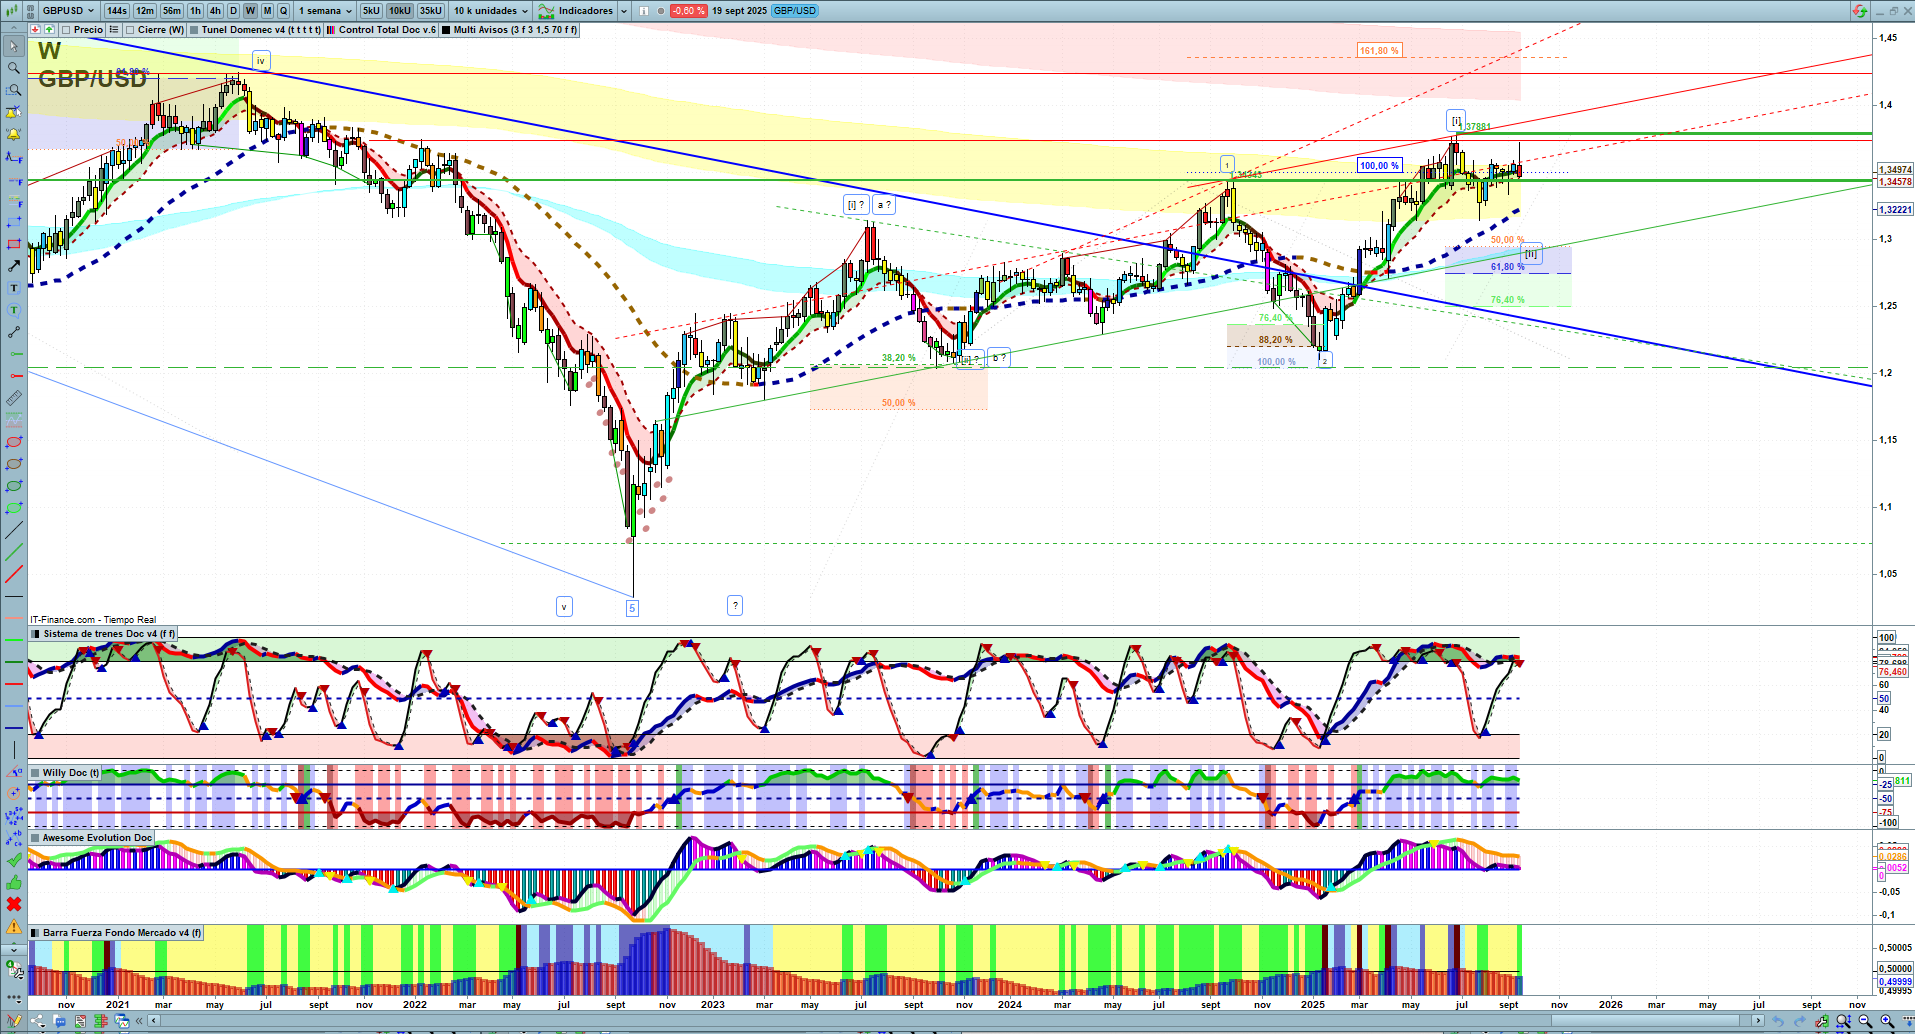Click the green checkmark icon
Screen dimensions: 1915x1034
tap(14, 860)
